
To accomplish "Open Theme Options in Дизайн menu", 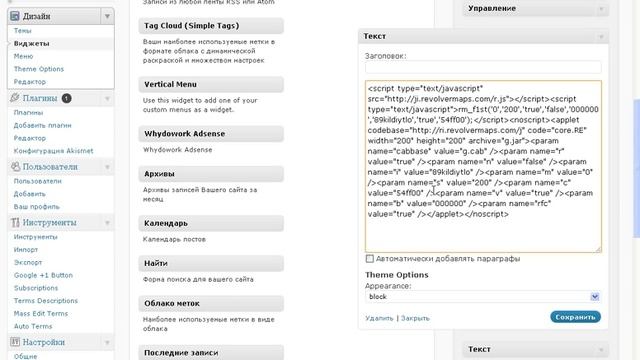I will 39,69.
